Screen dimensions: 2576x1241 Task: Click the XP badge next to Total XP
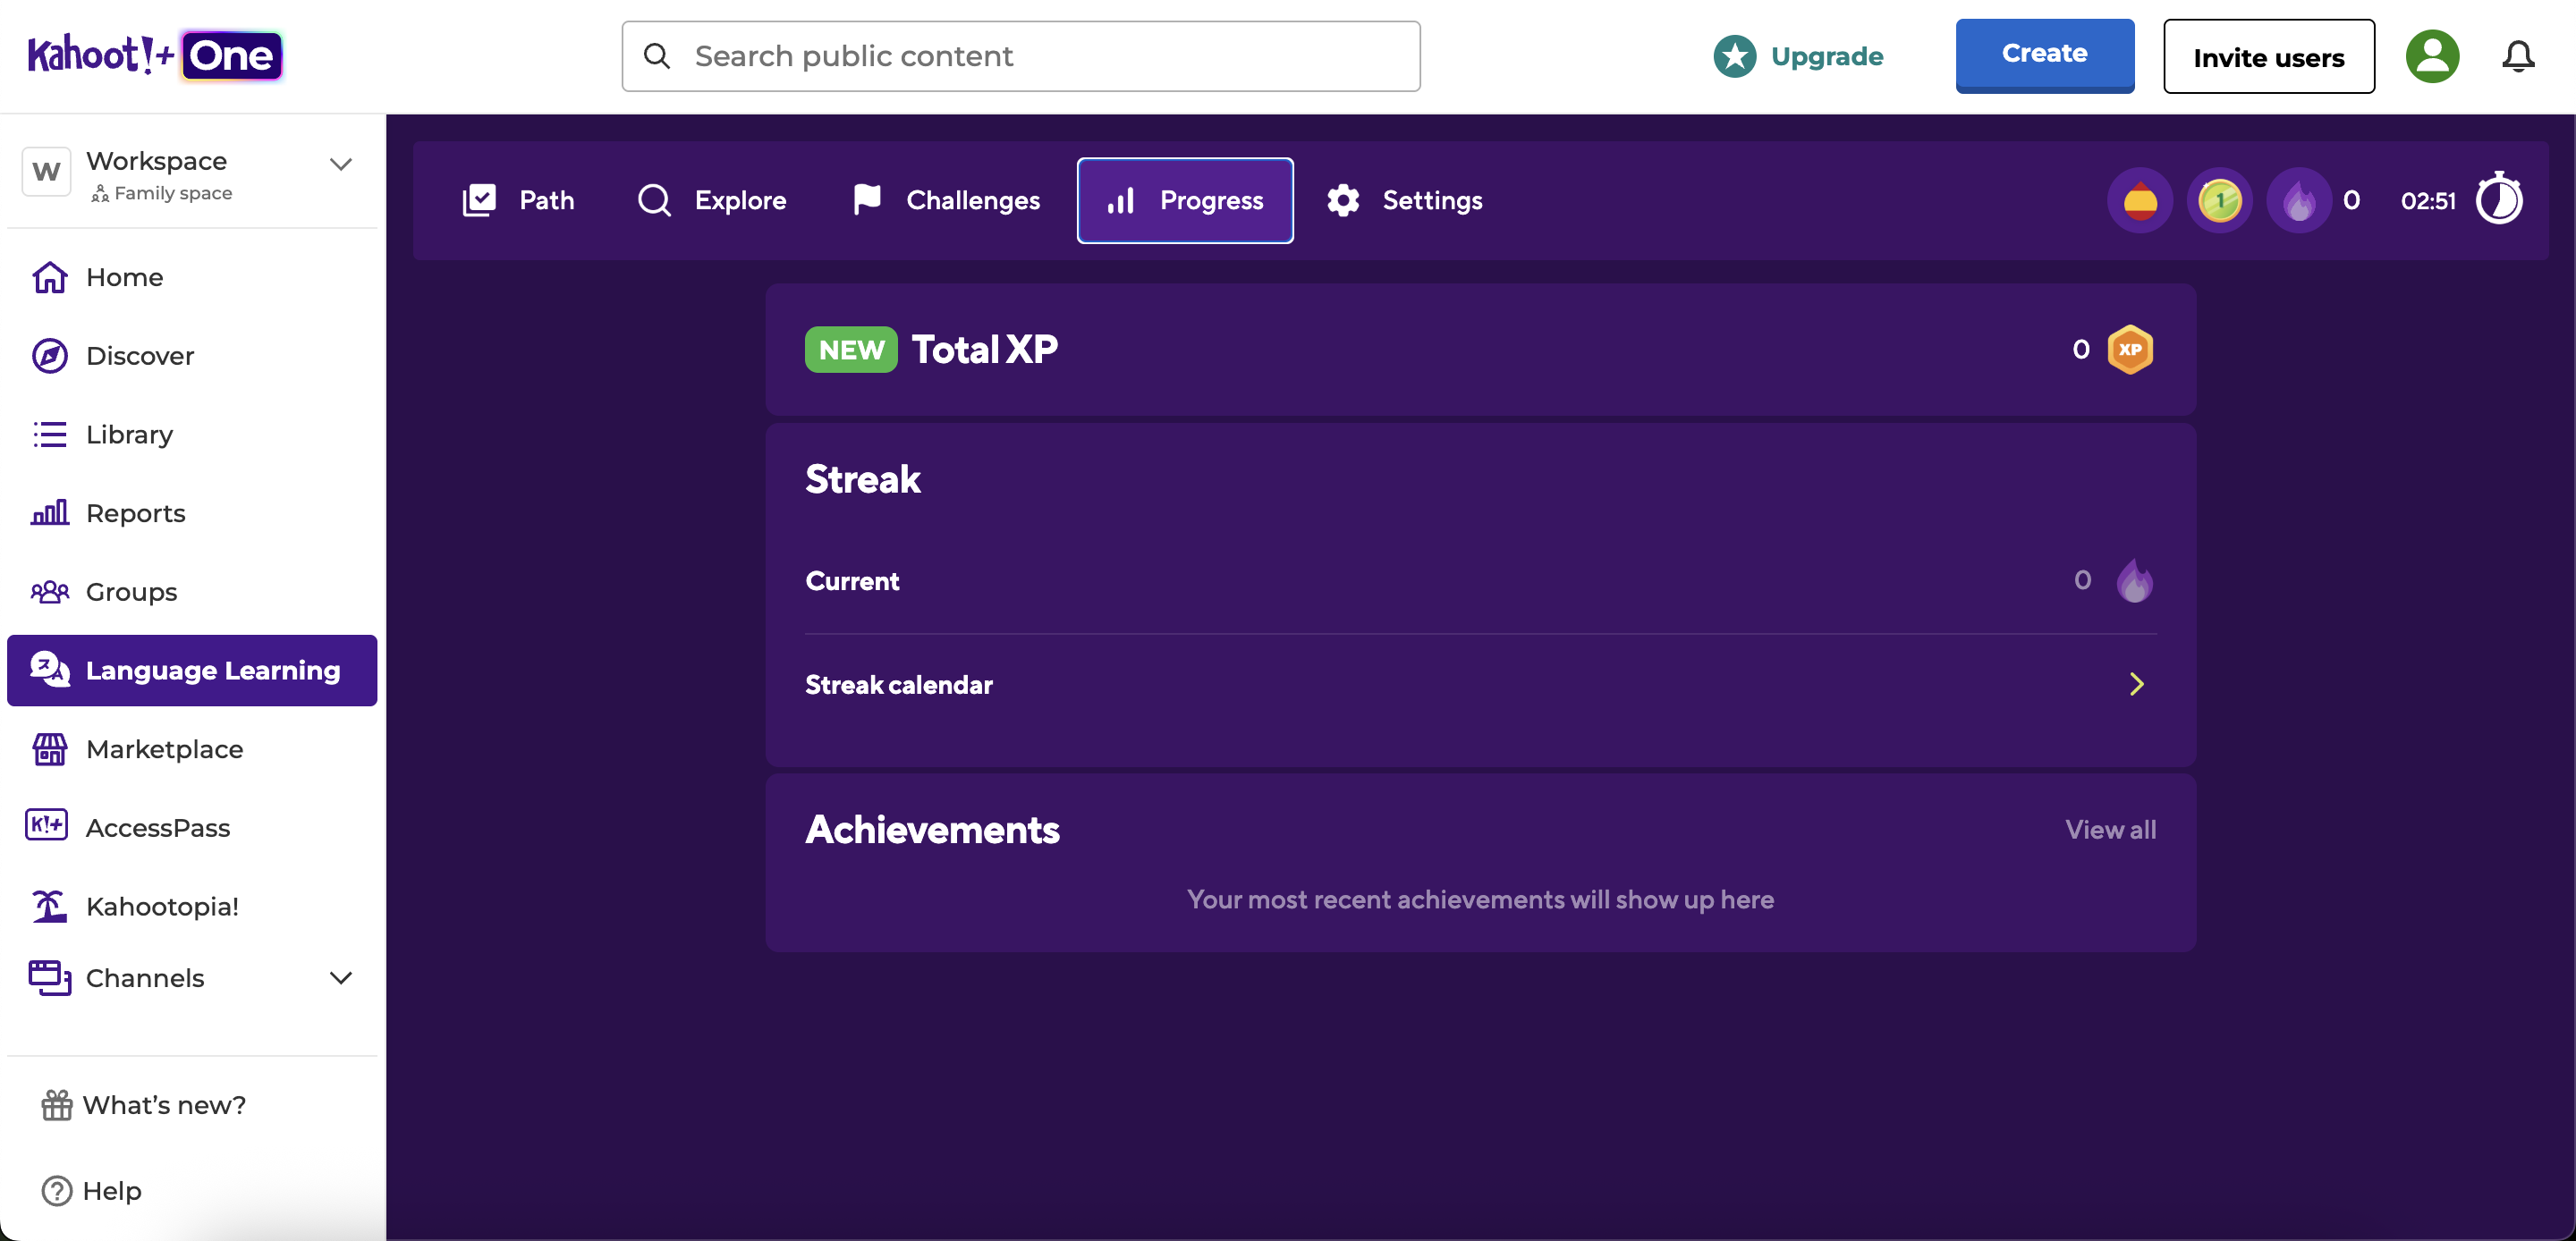tap(2131, 349)
